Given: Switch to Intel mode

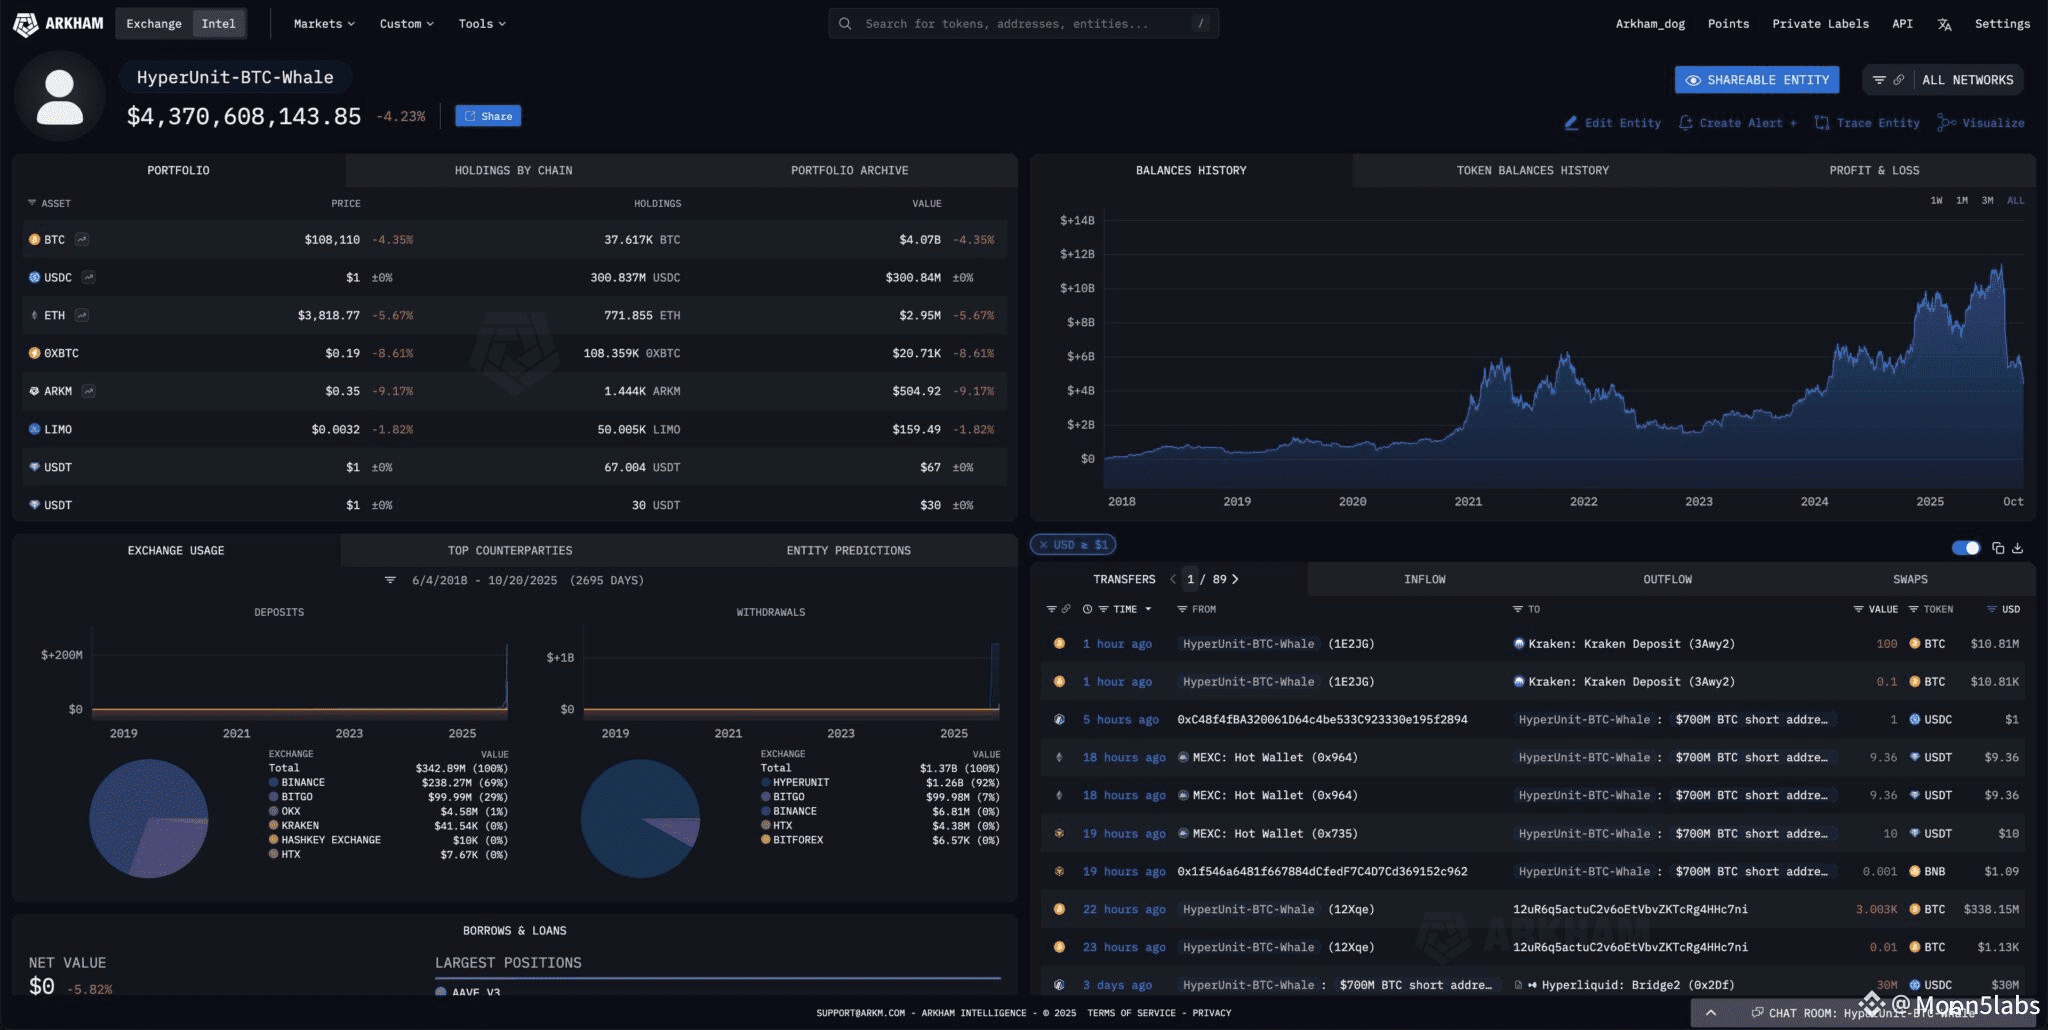Looking at the screenshot, I should pyautogui.click(x=218, y=24).
